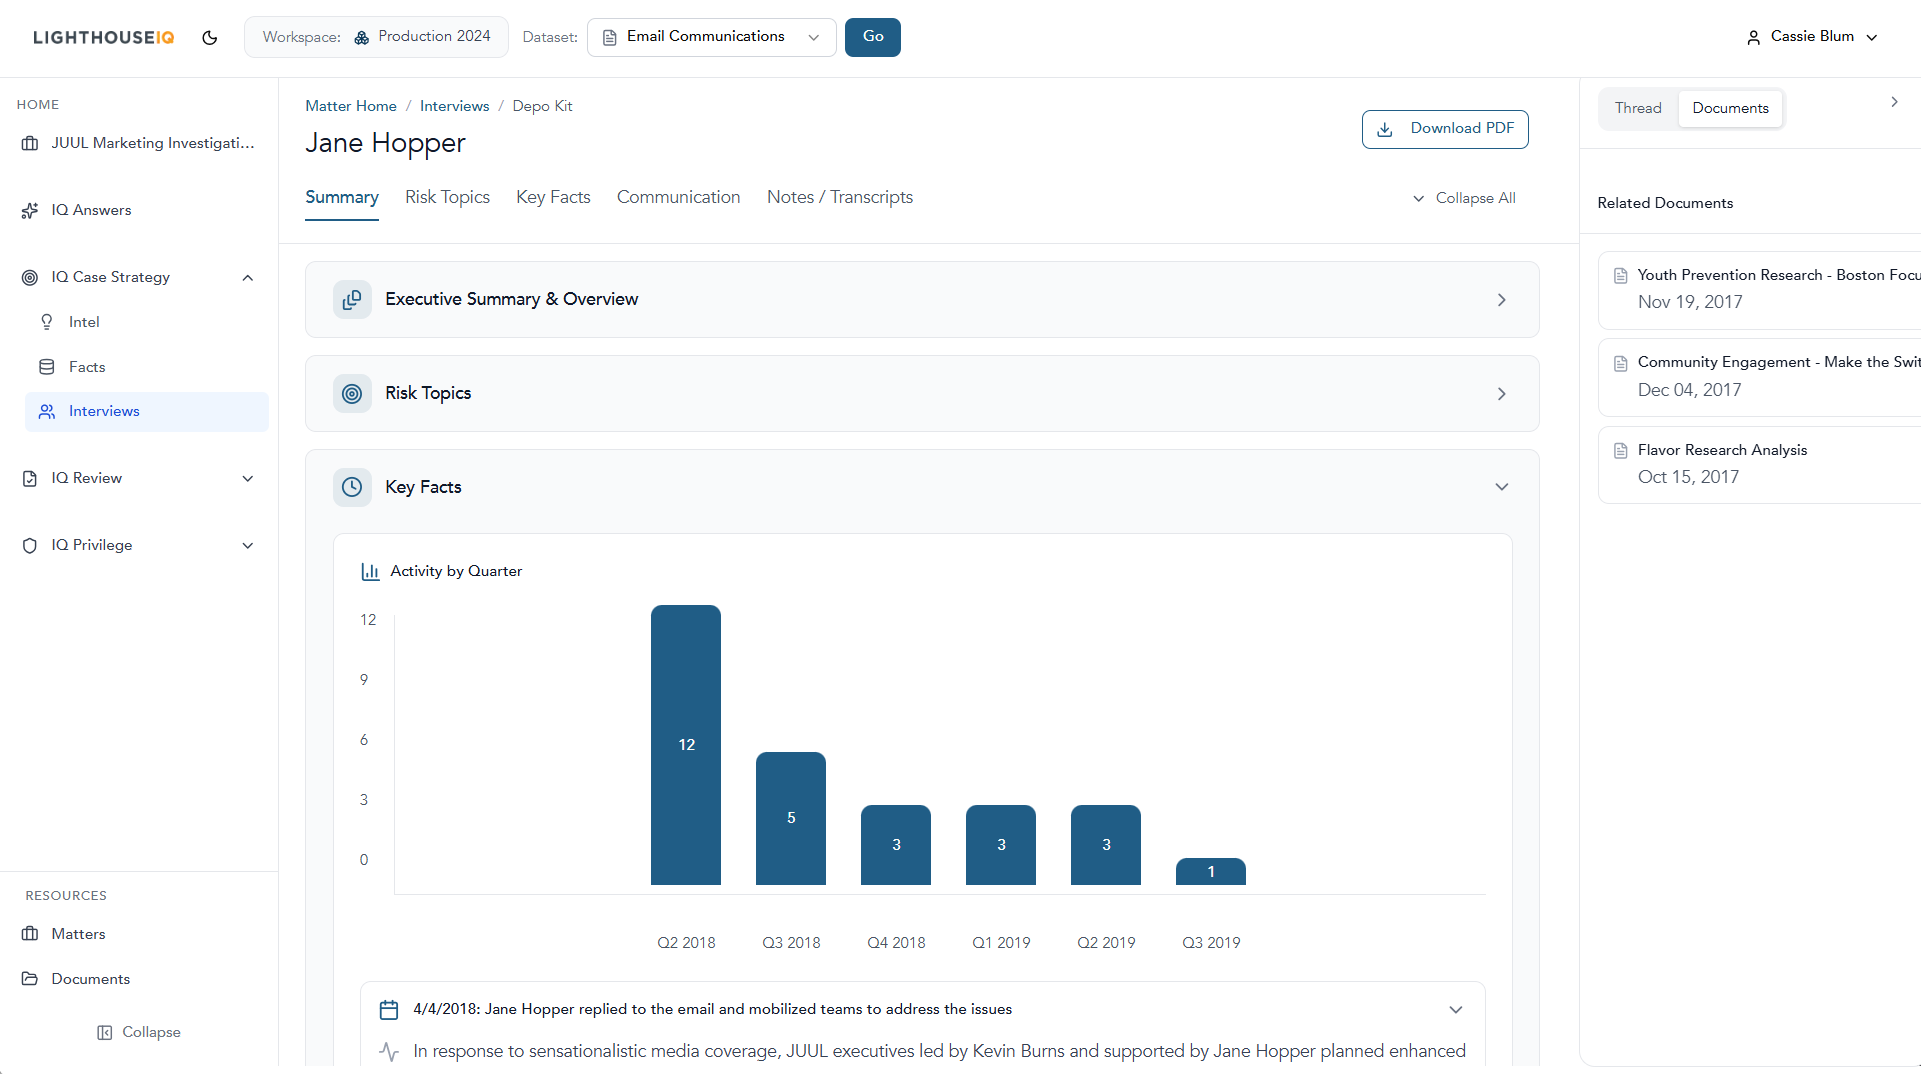Screen dimensions: 1921x1074
Task: Expand the Risk Topics section chevron
Action: click(x=1501, y=394)
